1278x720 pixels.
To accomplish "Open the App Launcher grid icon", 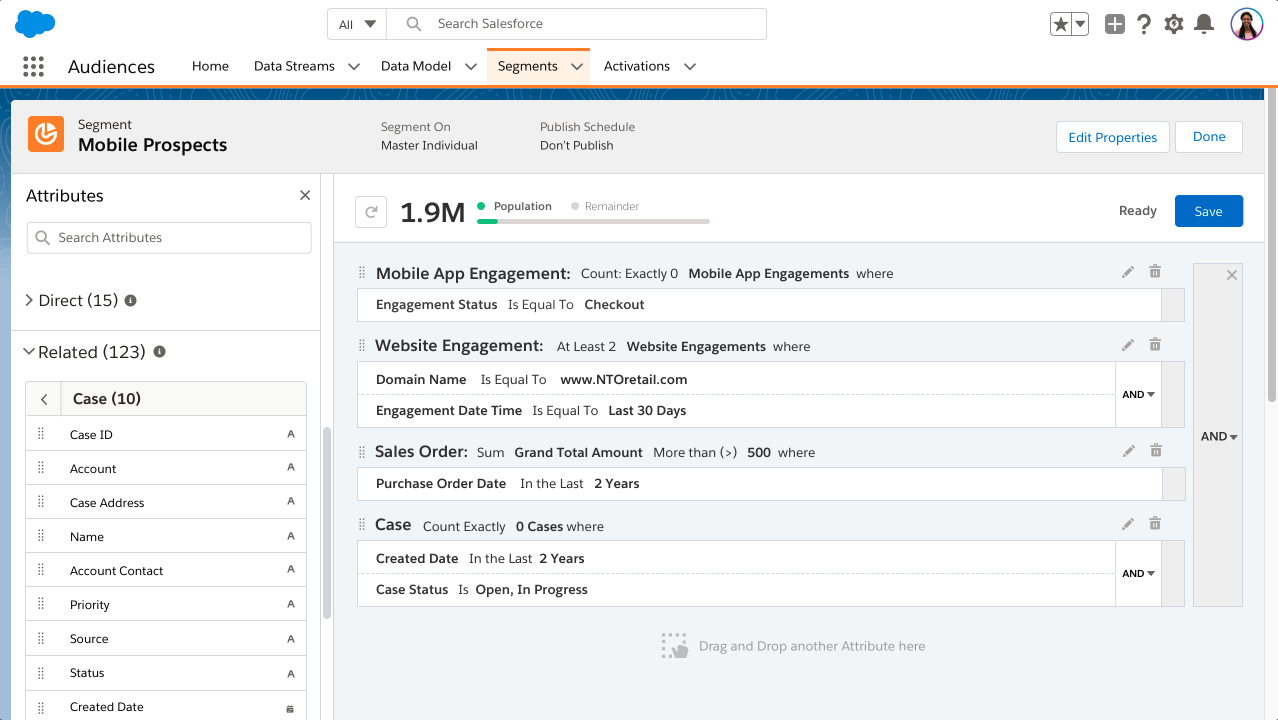I will click(x=33, y=67).
